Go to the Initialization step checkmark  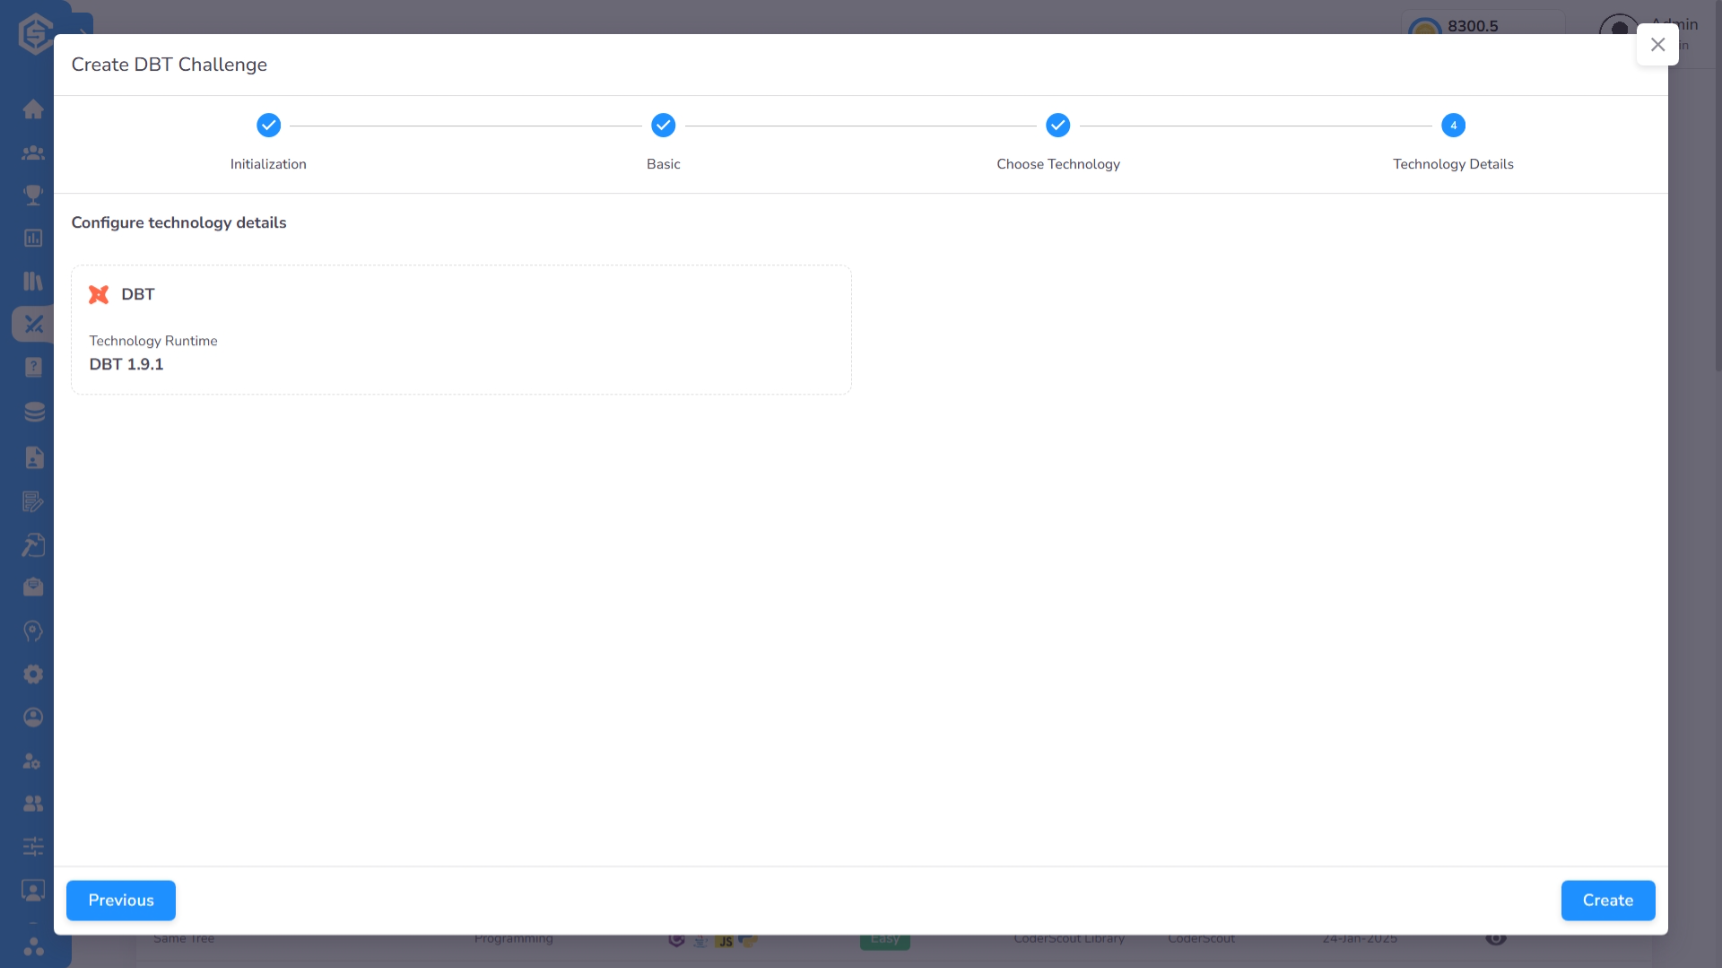pyautogui.click(x=268, y=125)
